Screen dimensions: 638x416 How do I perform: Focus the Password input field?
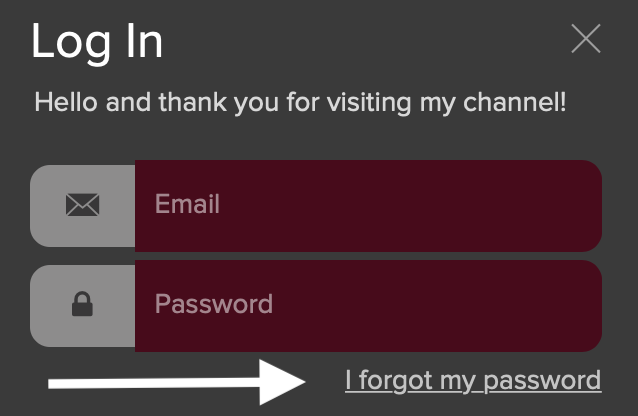click(368, 306)
